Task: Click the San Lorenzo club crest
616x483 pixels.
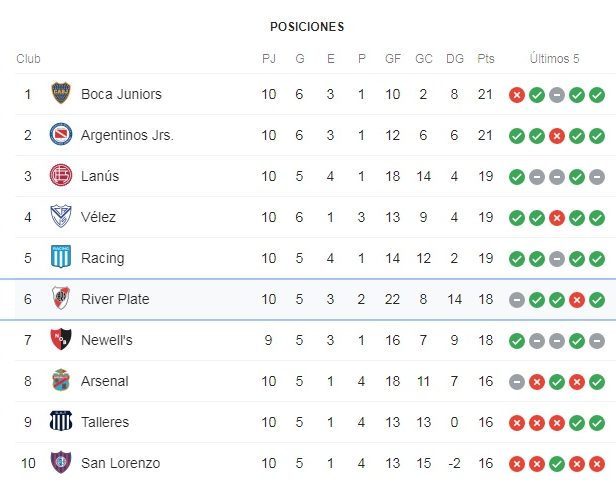Action: click(61, 462)
